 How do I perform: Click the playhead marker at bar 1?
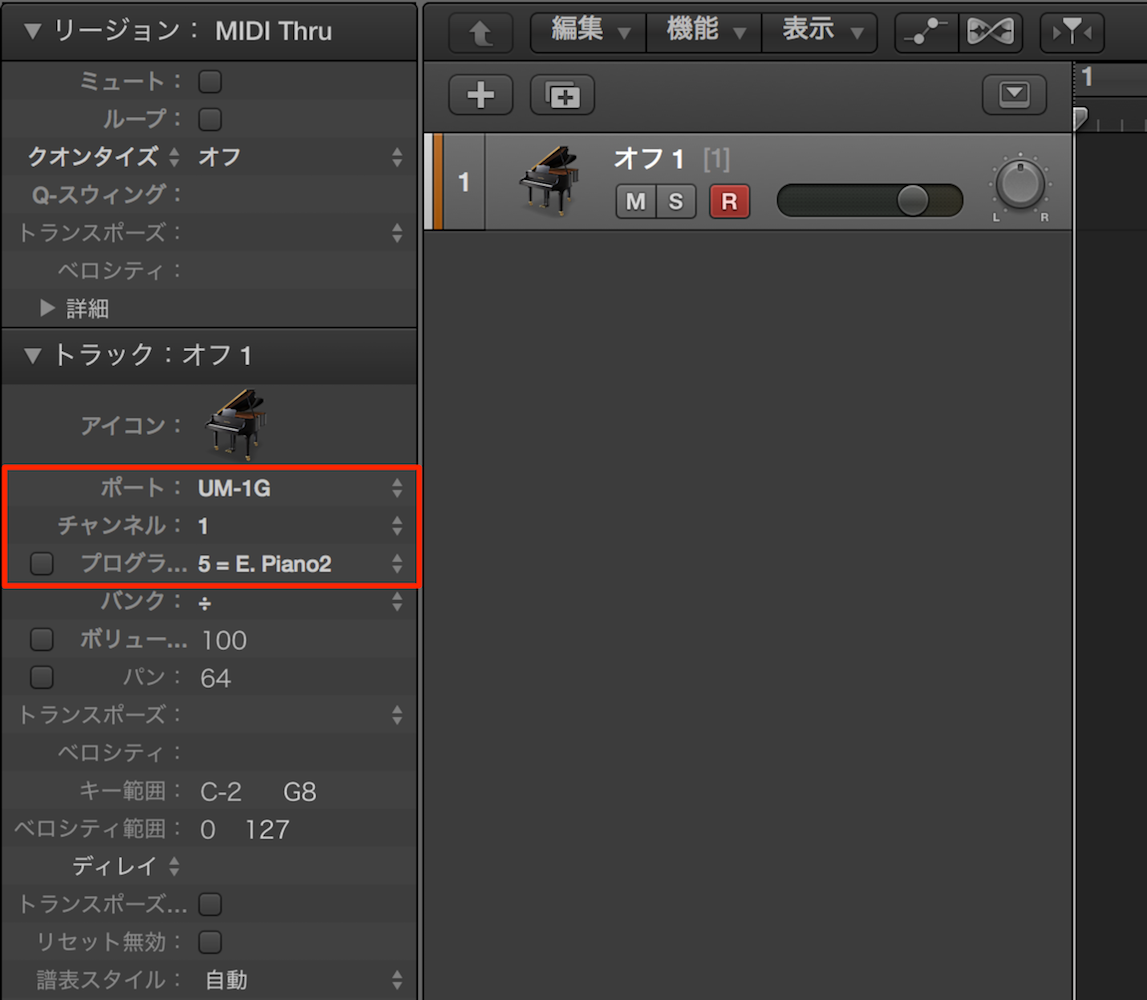[1080, 118]
